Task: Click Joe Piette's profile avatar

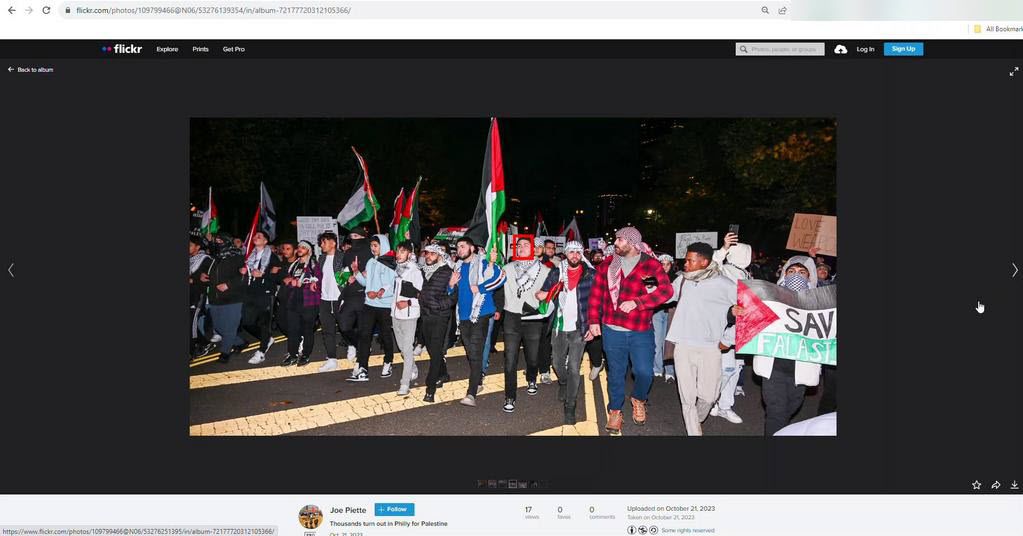Action: (x=310, y=516)
